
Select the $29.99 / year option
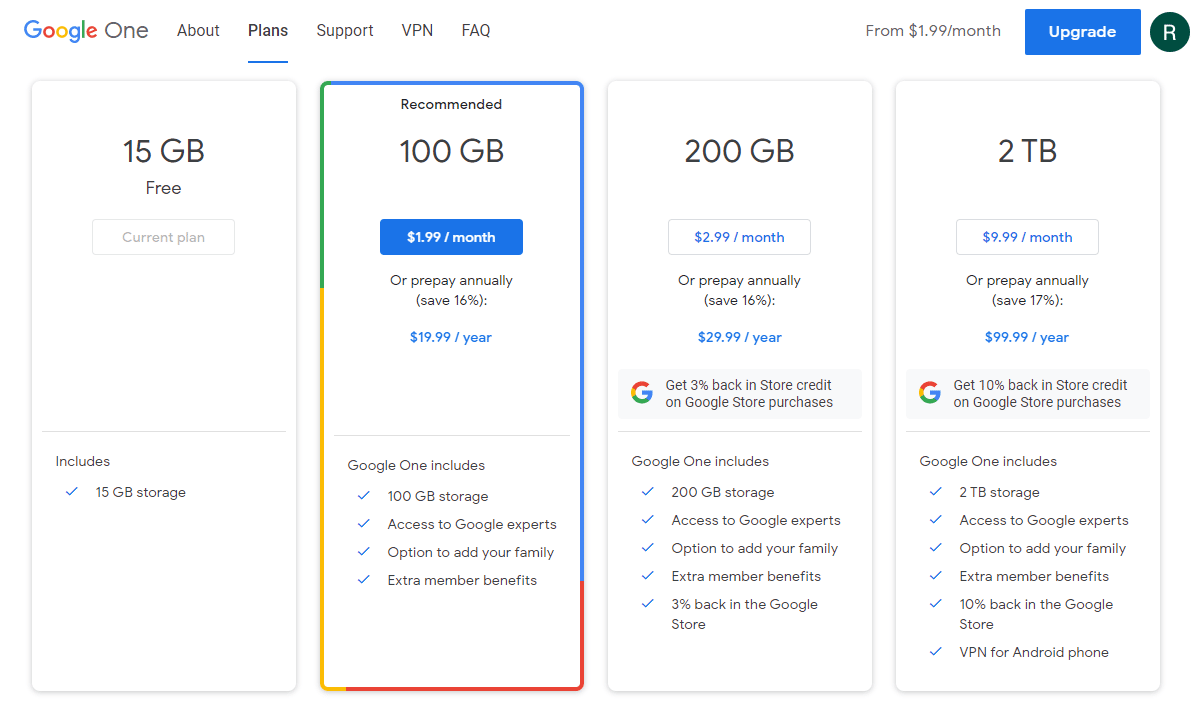[739, 337]
